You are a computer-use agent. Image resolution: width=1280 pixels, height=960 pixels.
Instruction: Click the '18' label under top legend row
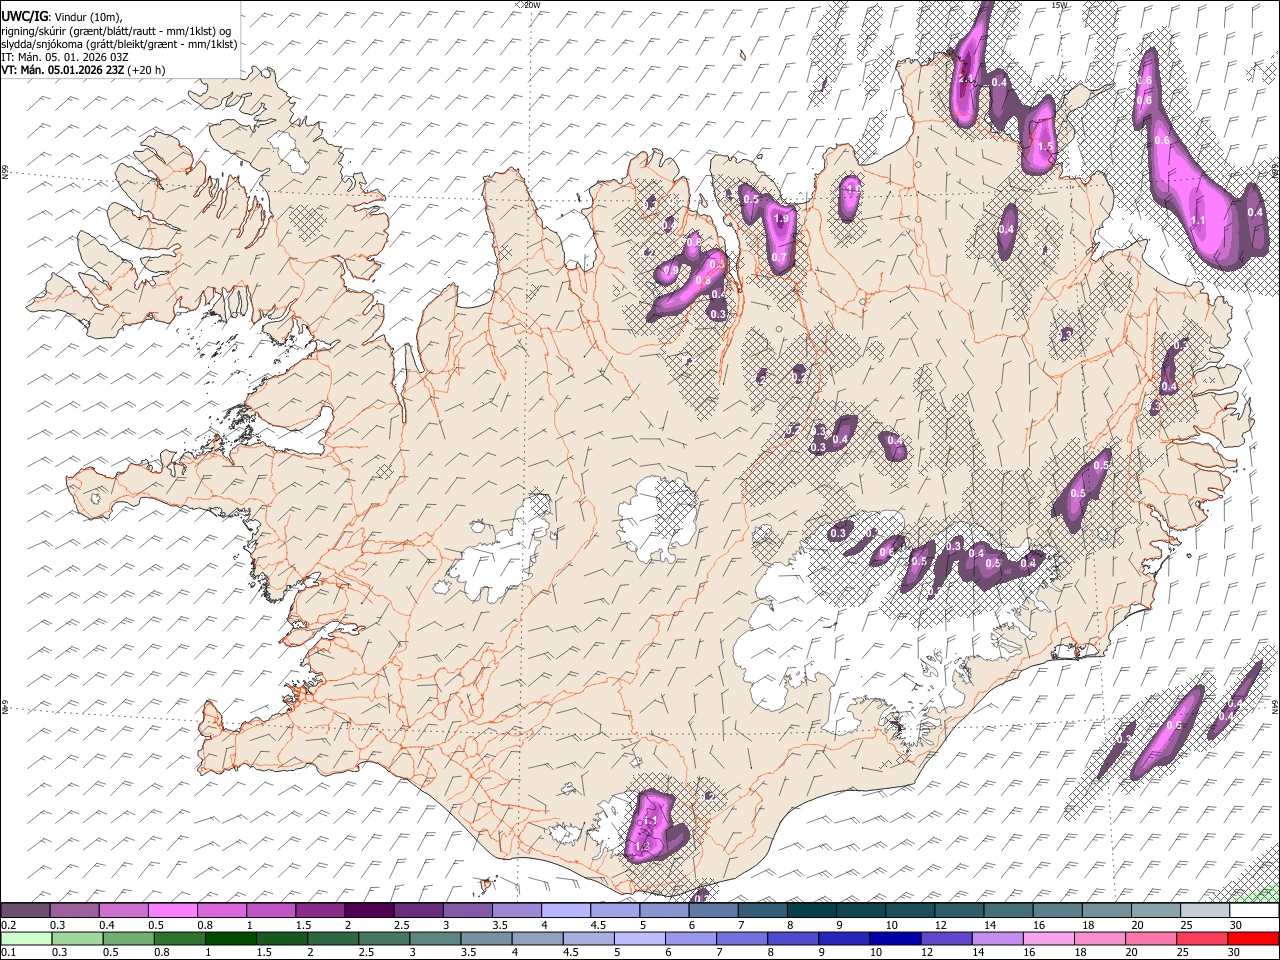(x=1088, y=925)
